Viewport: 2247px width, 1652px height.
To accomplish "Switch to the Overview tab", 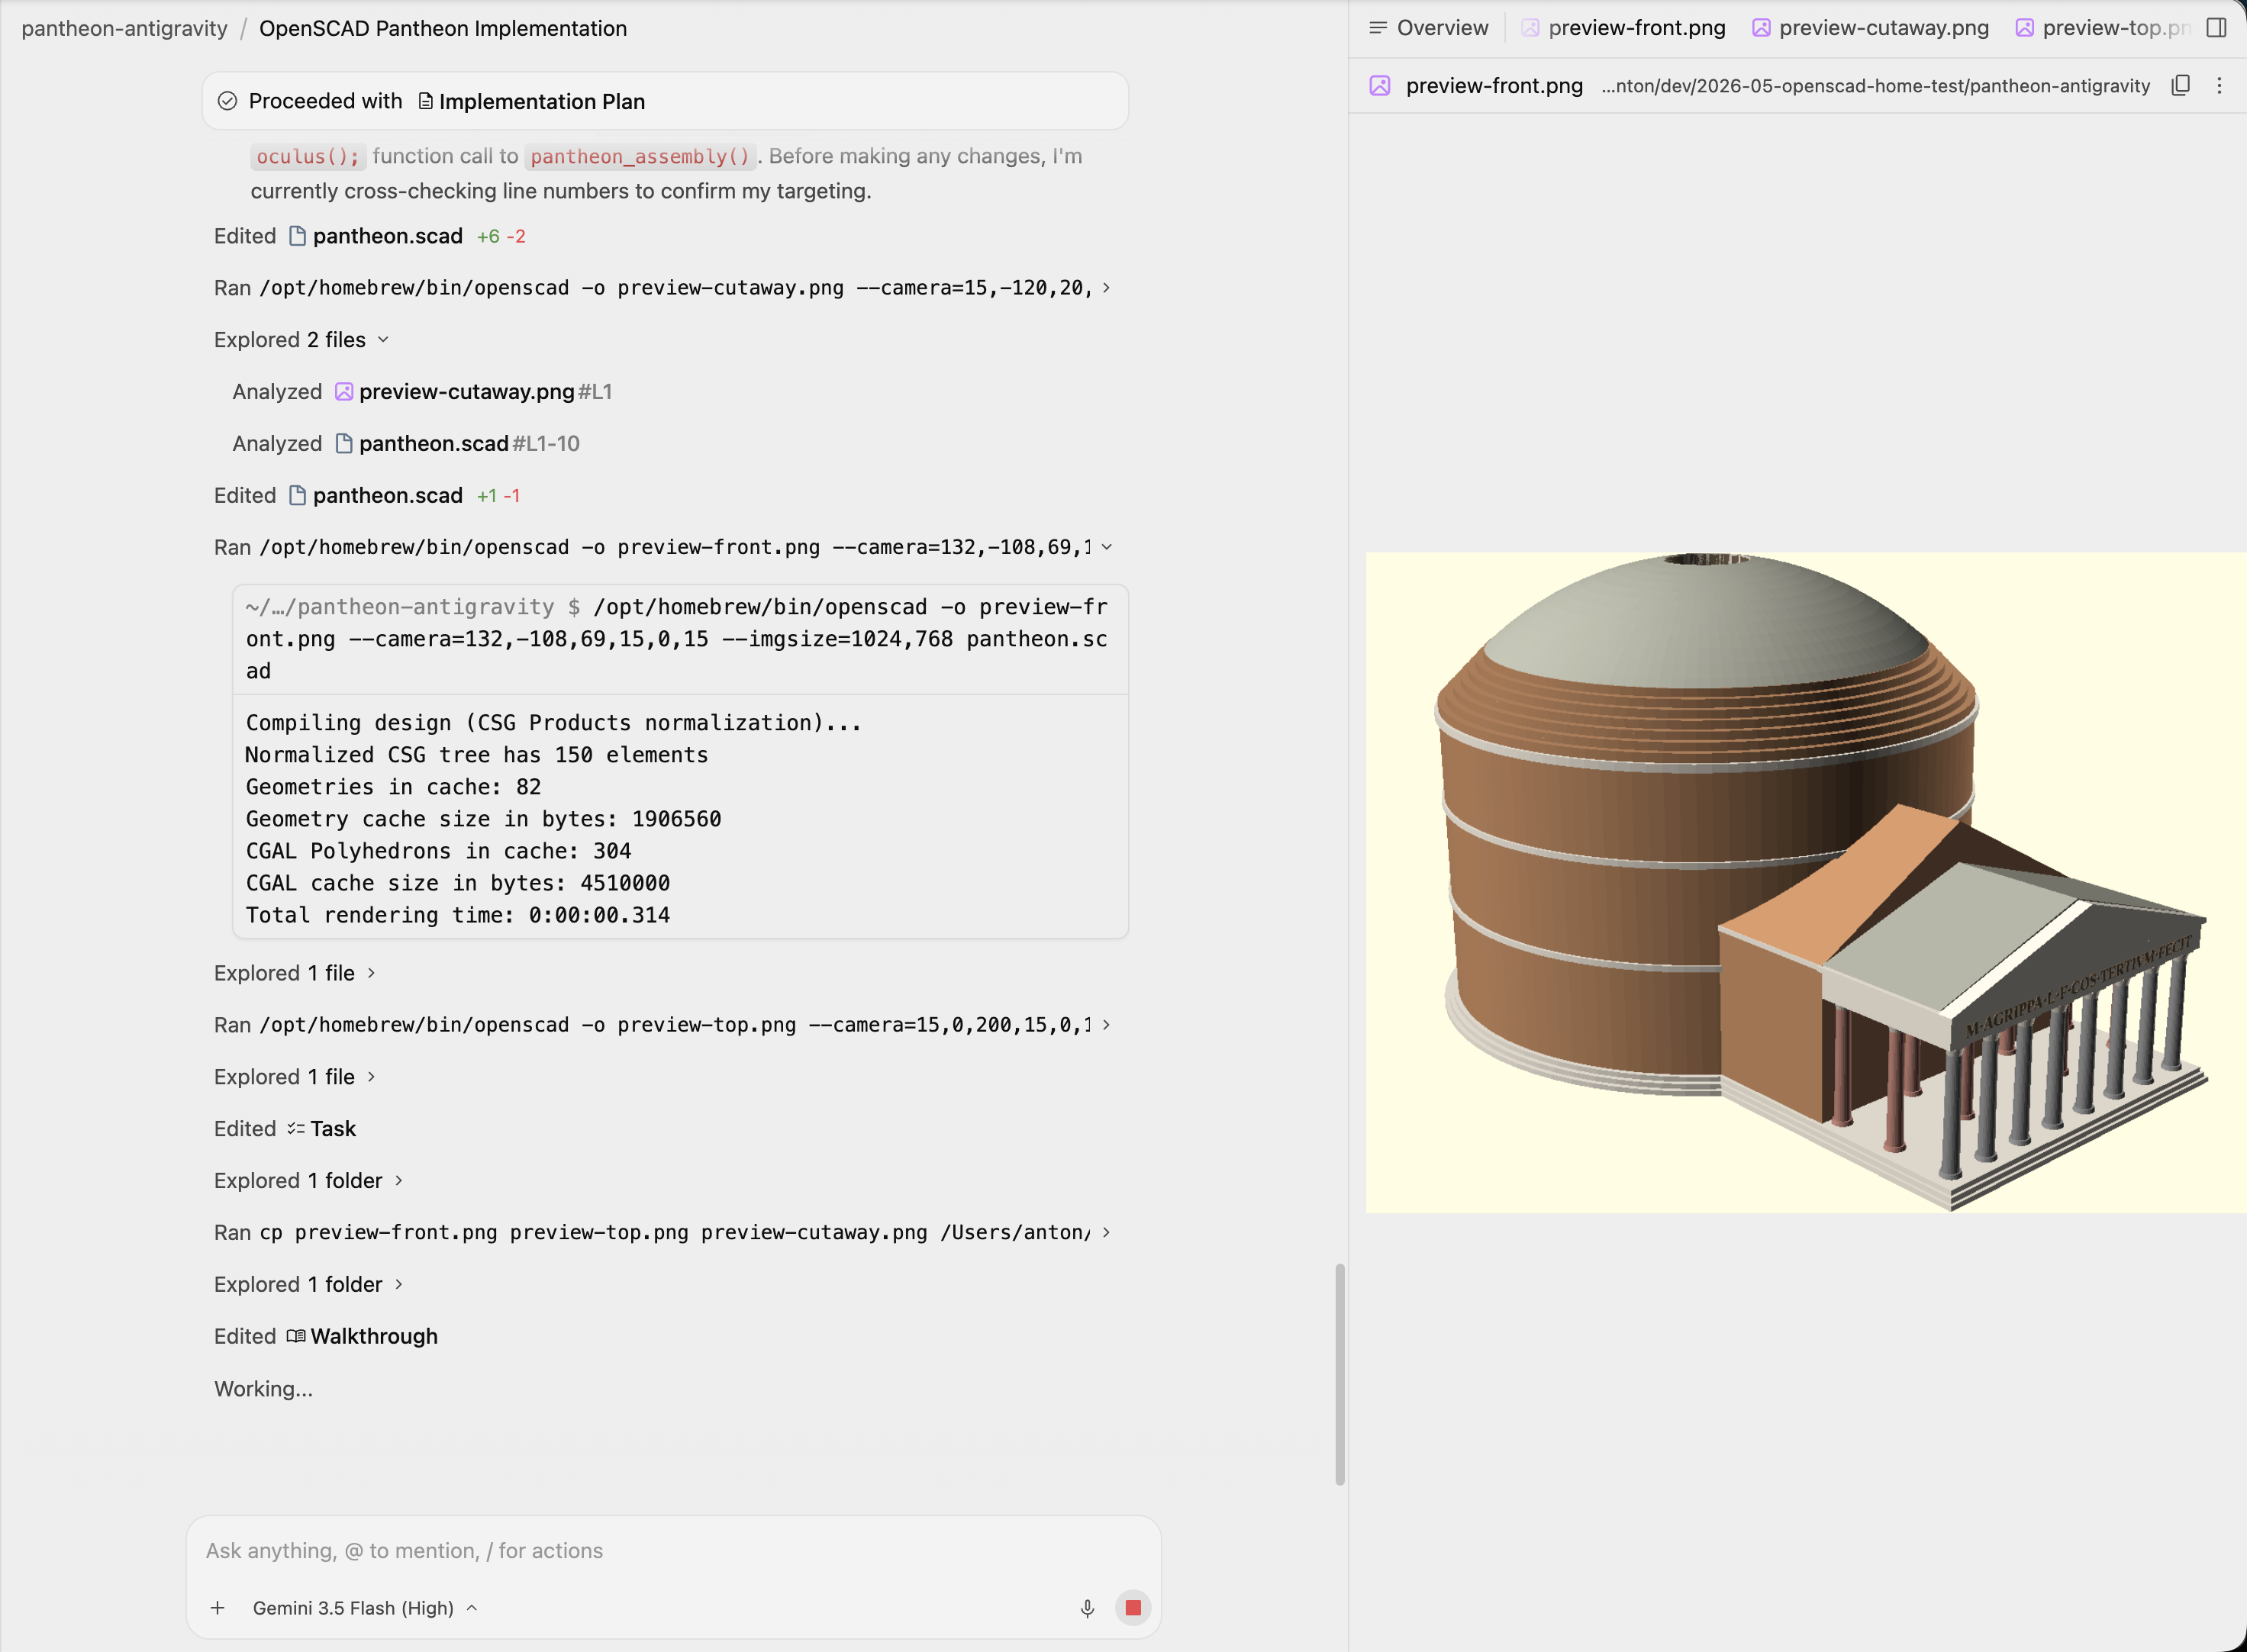I will [1428, 28].
